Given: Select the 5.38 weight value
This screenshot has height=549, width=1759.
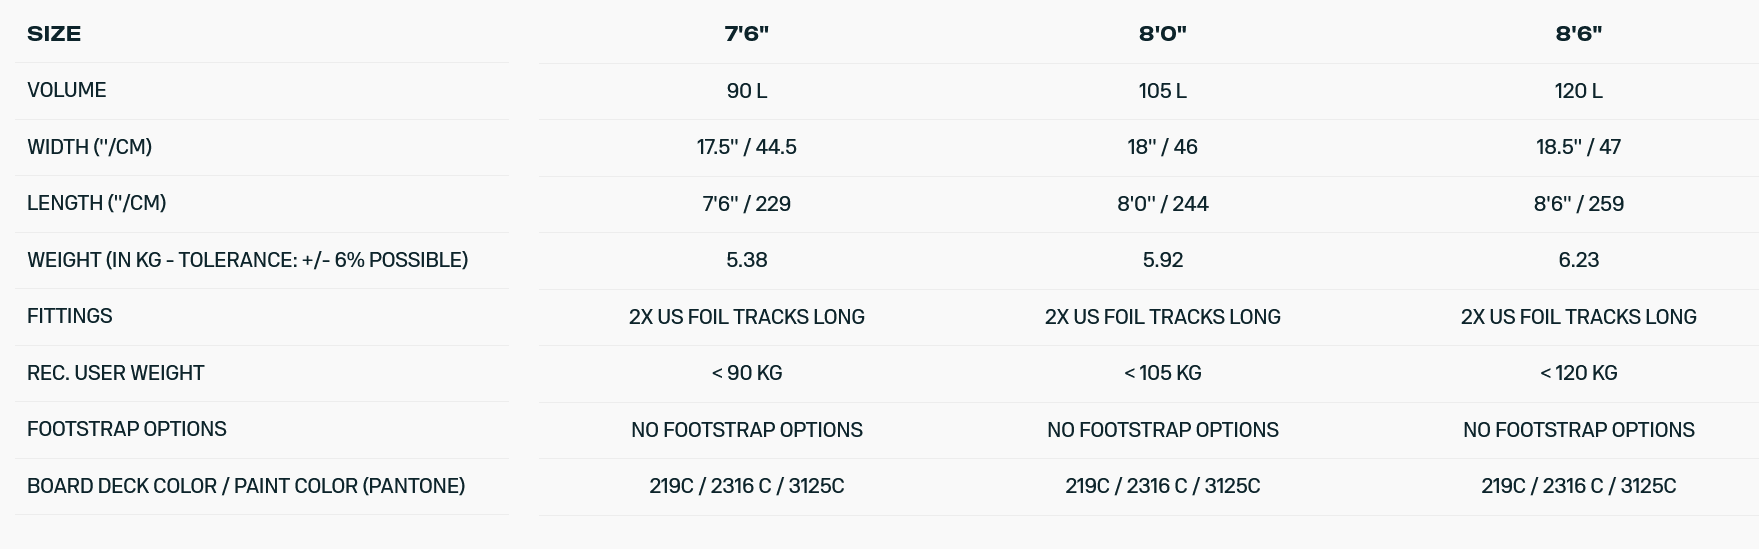Looking at the screenshot, I should pyautogui.click(x=747, y=260).
